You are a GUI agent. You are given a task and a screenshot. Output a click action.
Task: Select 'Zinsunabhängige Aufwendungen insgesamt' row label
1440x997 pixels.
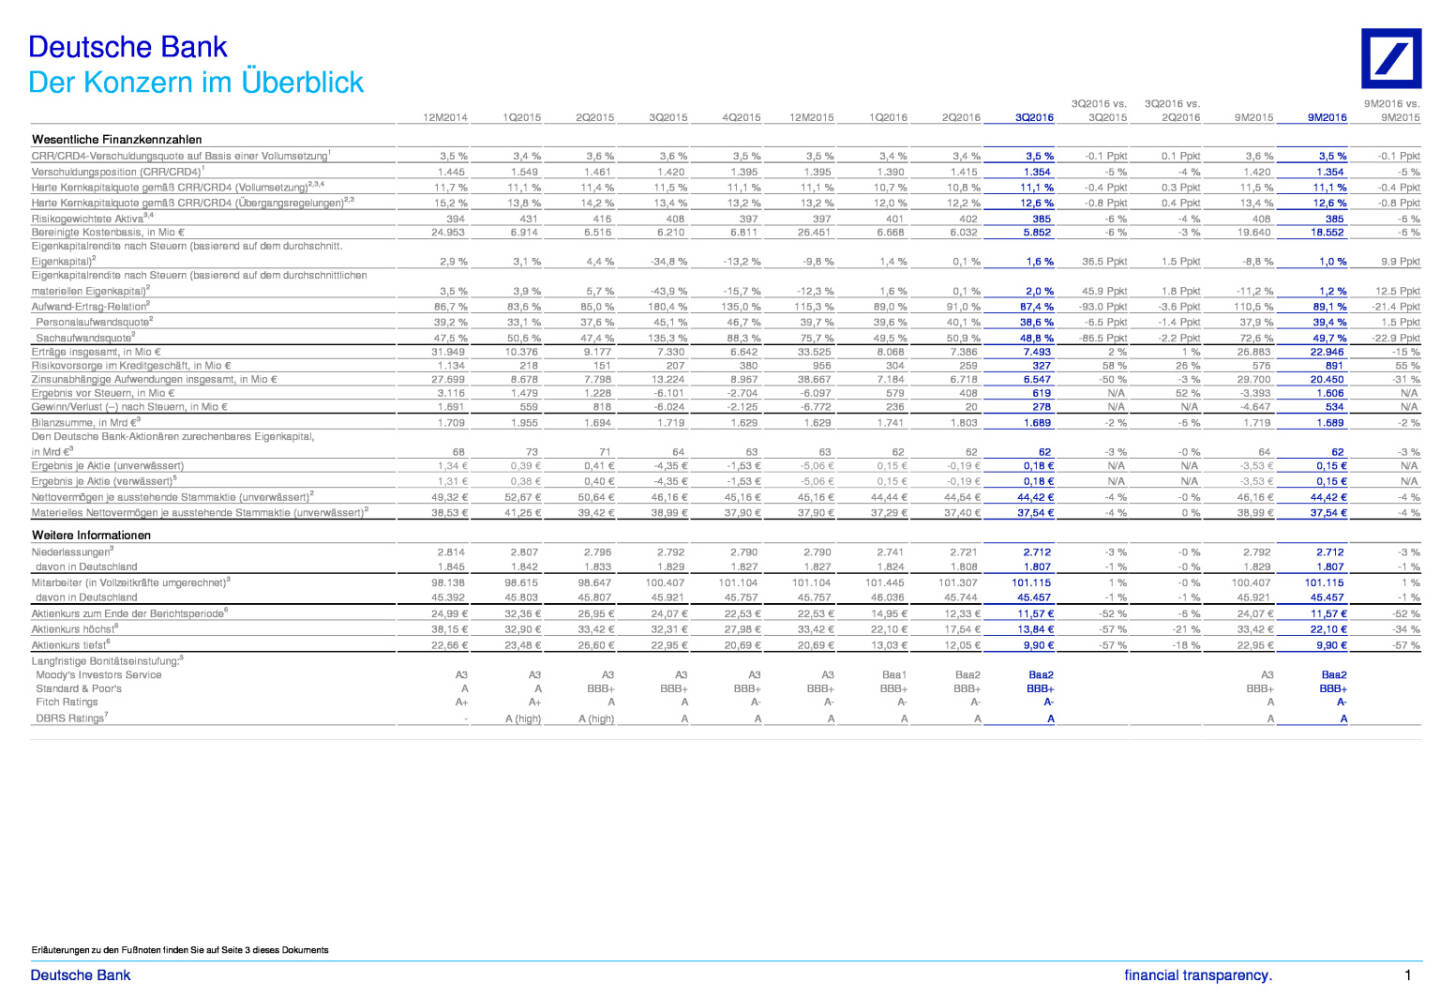[154, 380]
